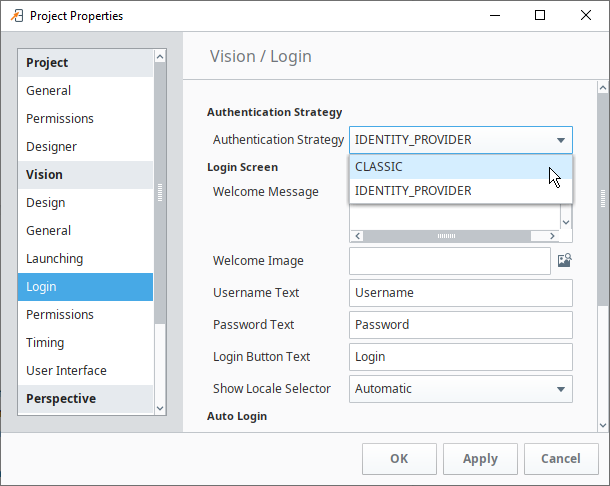Click the Perspective section header
Image resolution: width=610 pixels, height=486 pixels.
coord(85,399)
